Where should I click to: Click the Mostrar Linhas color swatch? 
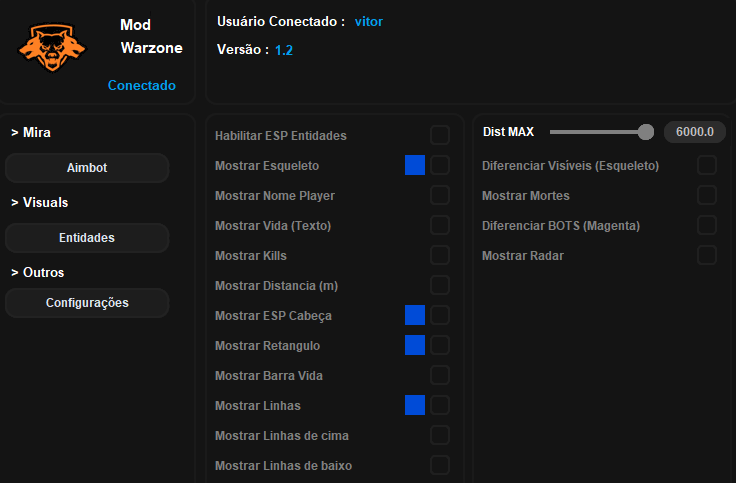(415, 405)
